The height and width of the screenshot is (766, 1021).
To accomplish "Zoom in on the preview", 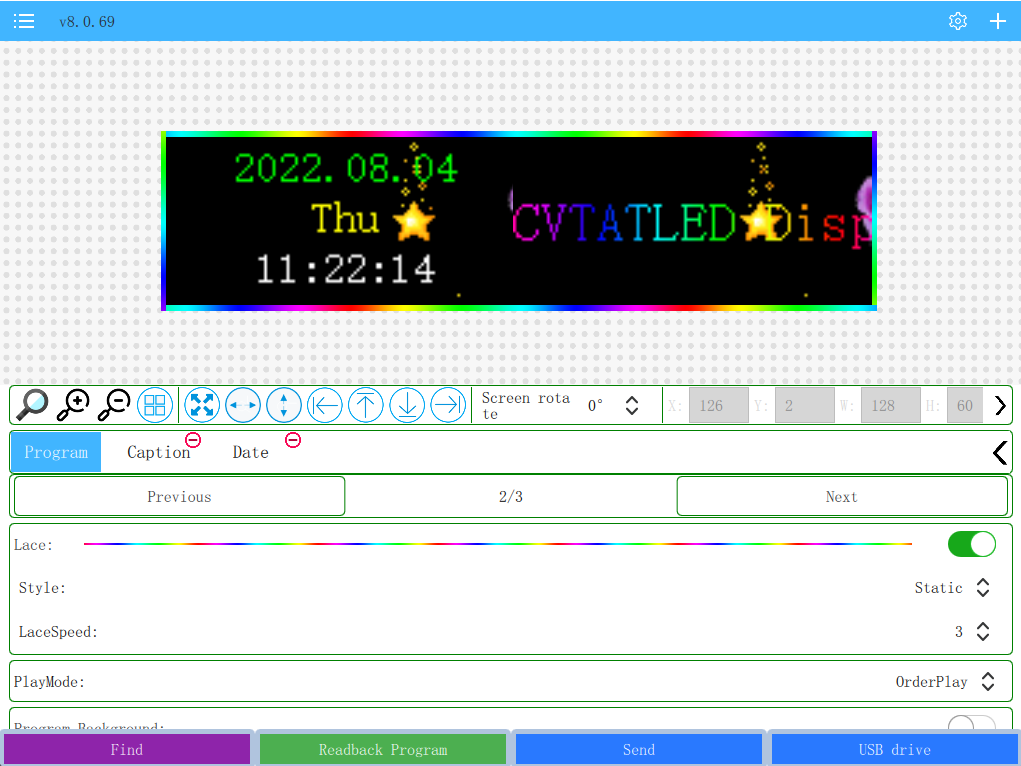I will coord(73,405).
